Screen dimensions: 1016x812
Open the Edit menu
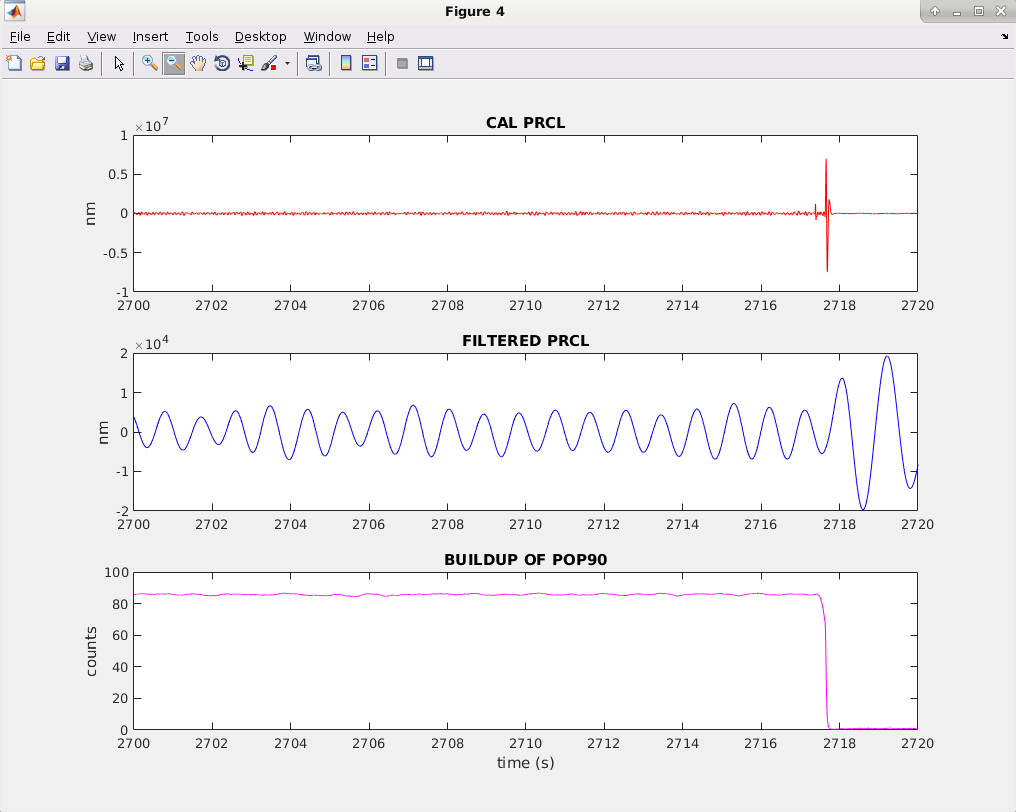pos(58,37)
